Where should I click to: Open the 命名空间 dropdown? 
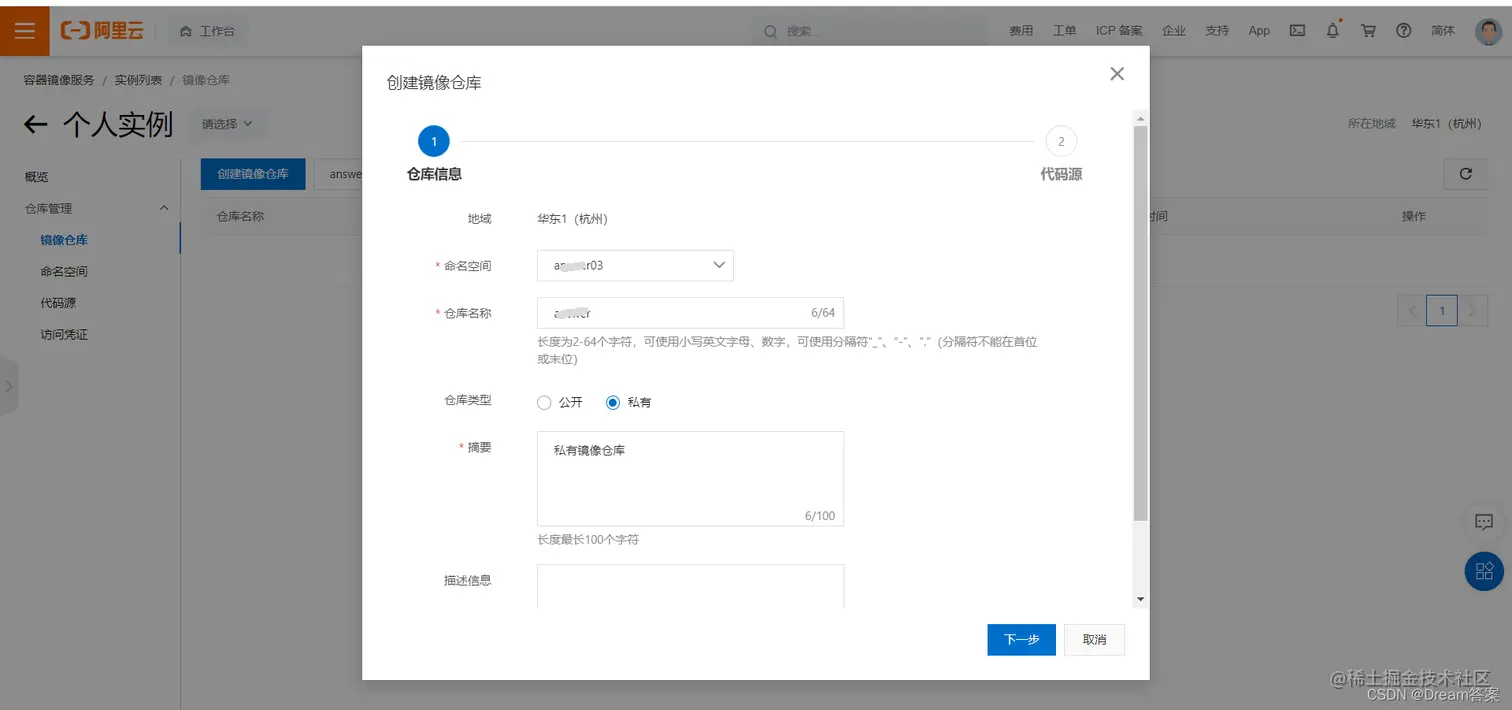point(635,266)
